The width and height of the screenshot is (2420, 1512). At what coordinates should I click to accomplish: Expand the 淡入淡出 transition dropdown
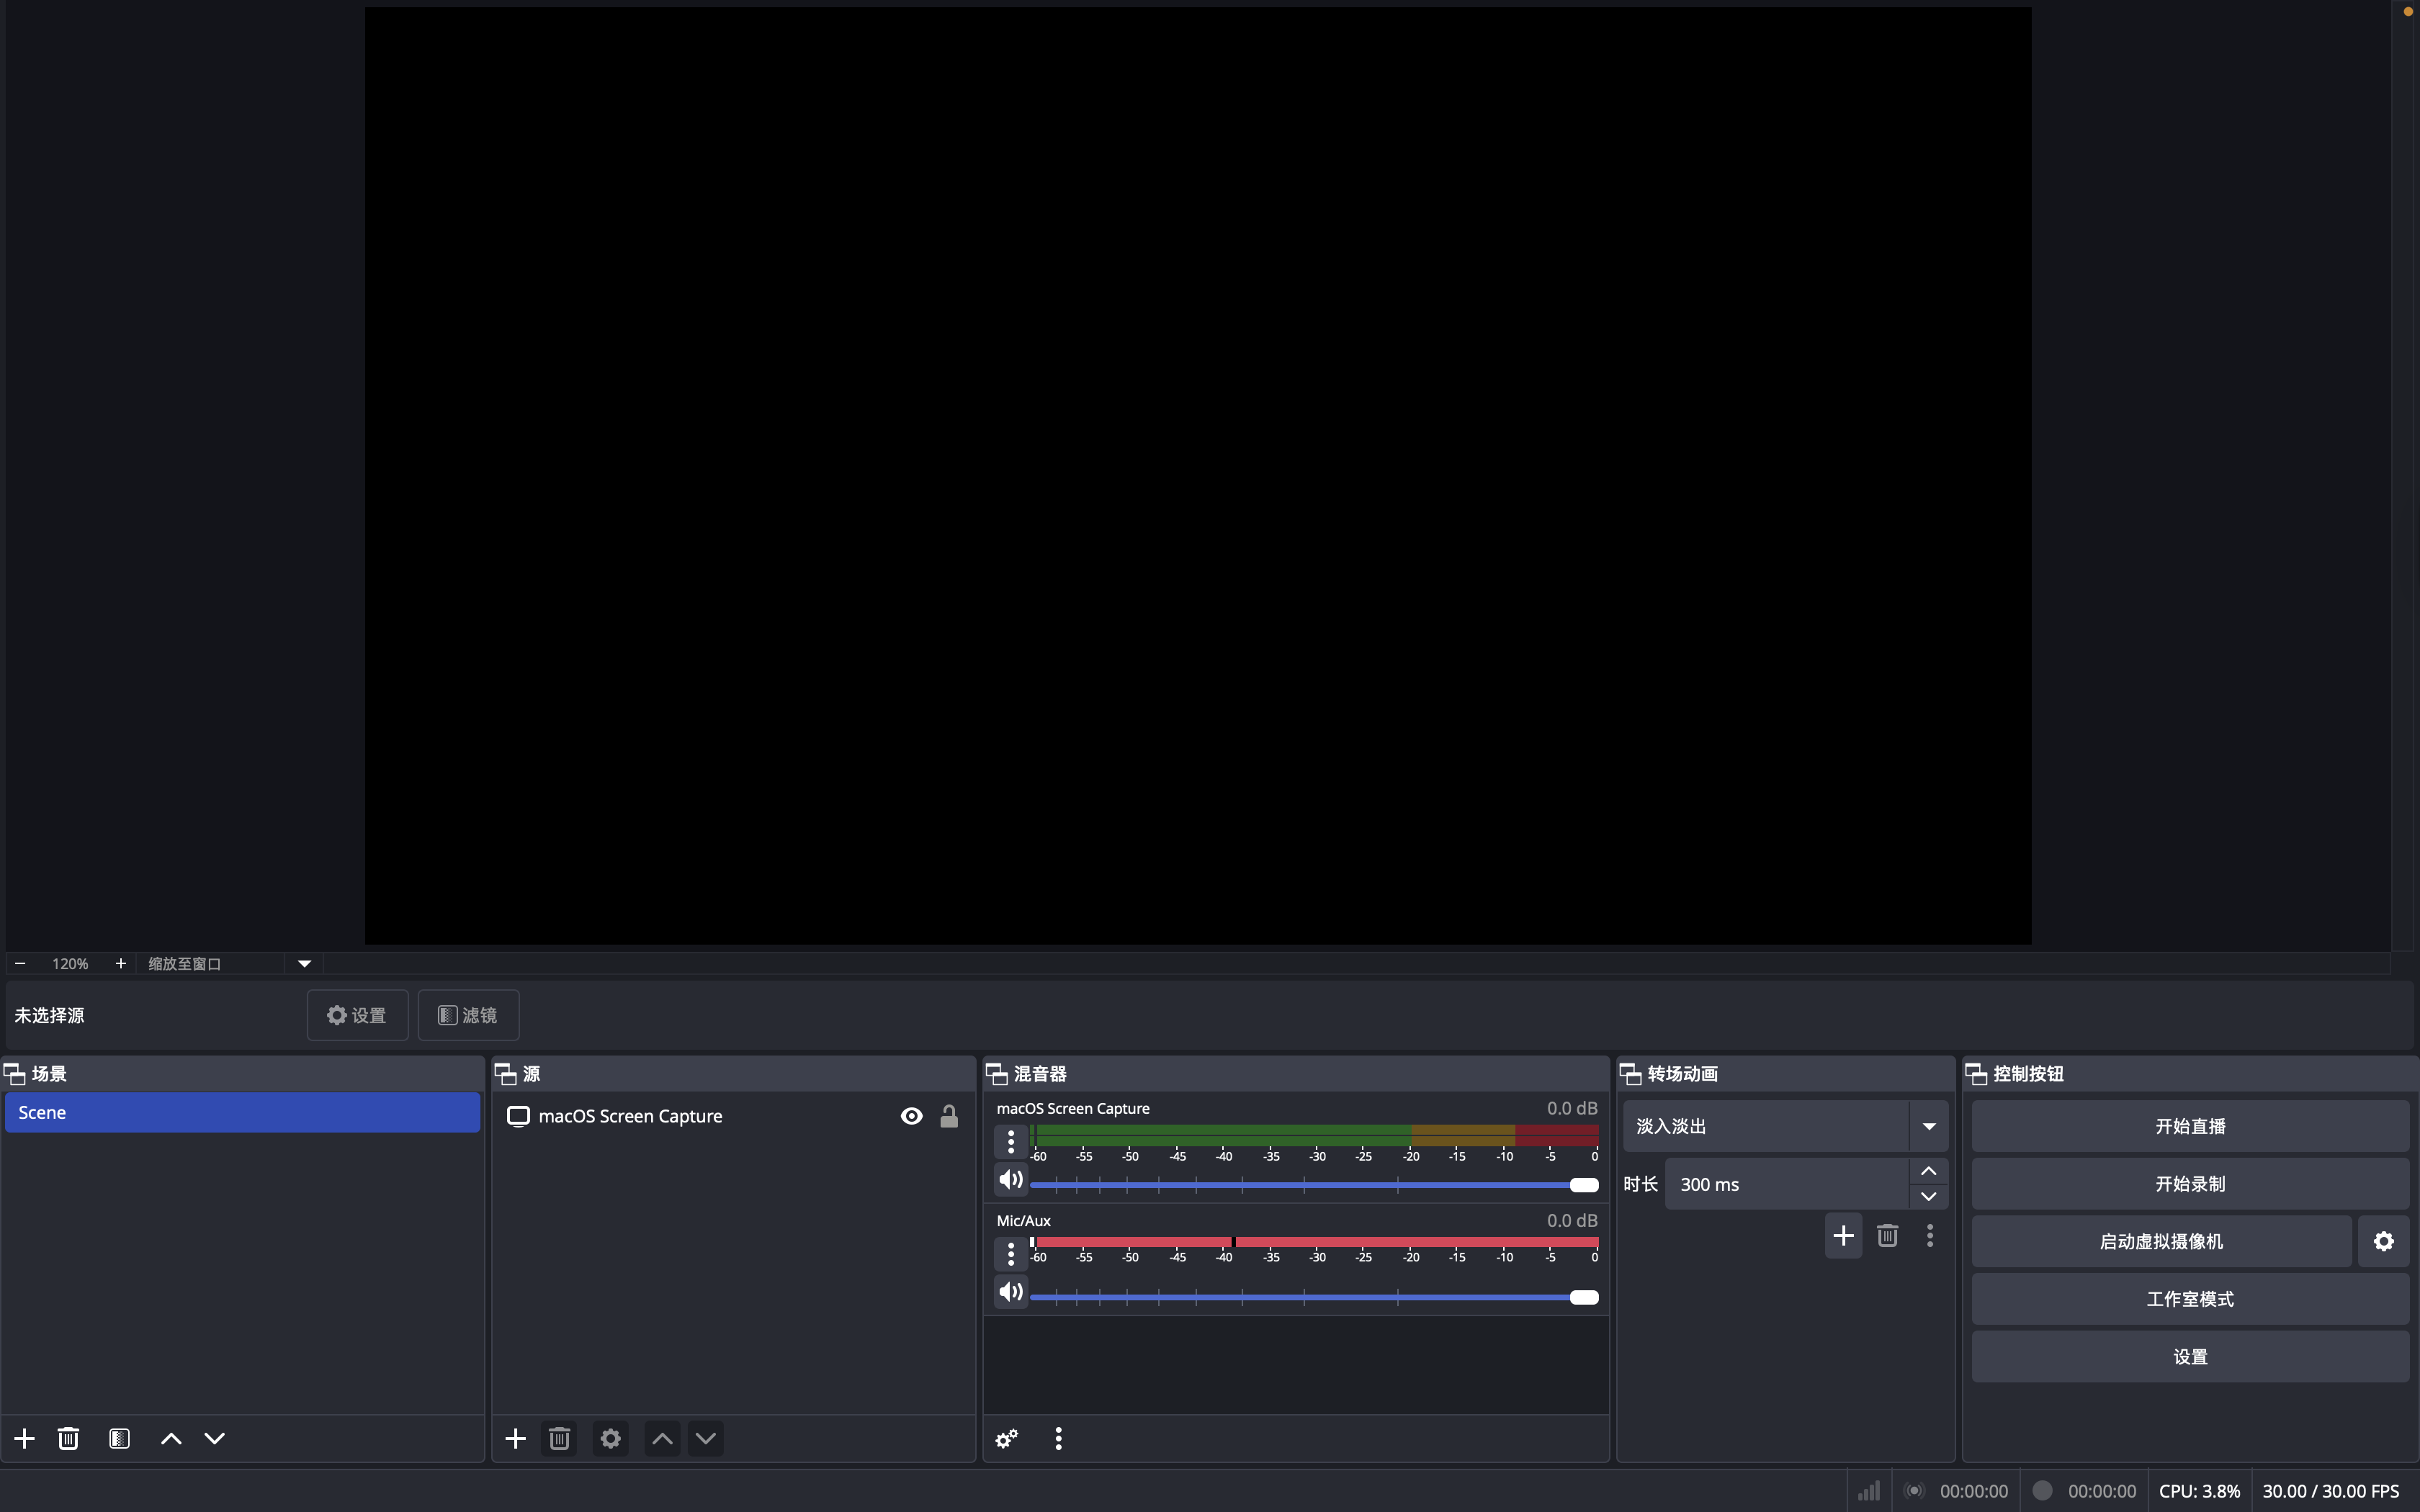(1928, 1126)
